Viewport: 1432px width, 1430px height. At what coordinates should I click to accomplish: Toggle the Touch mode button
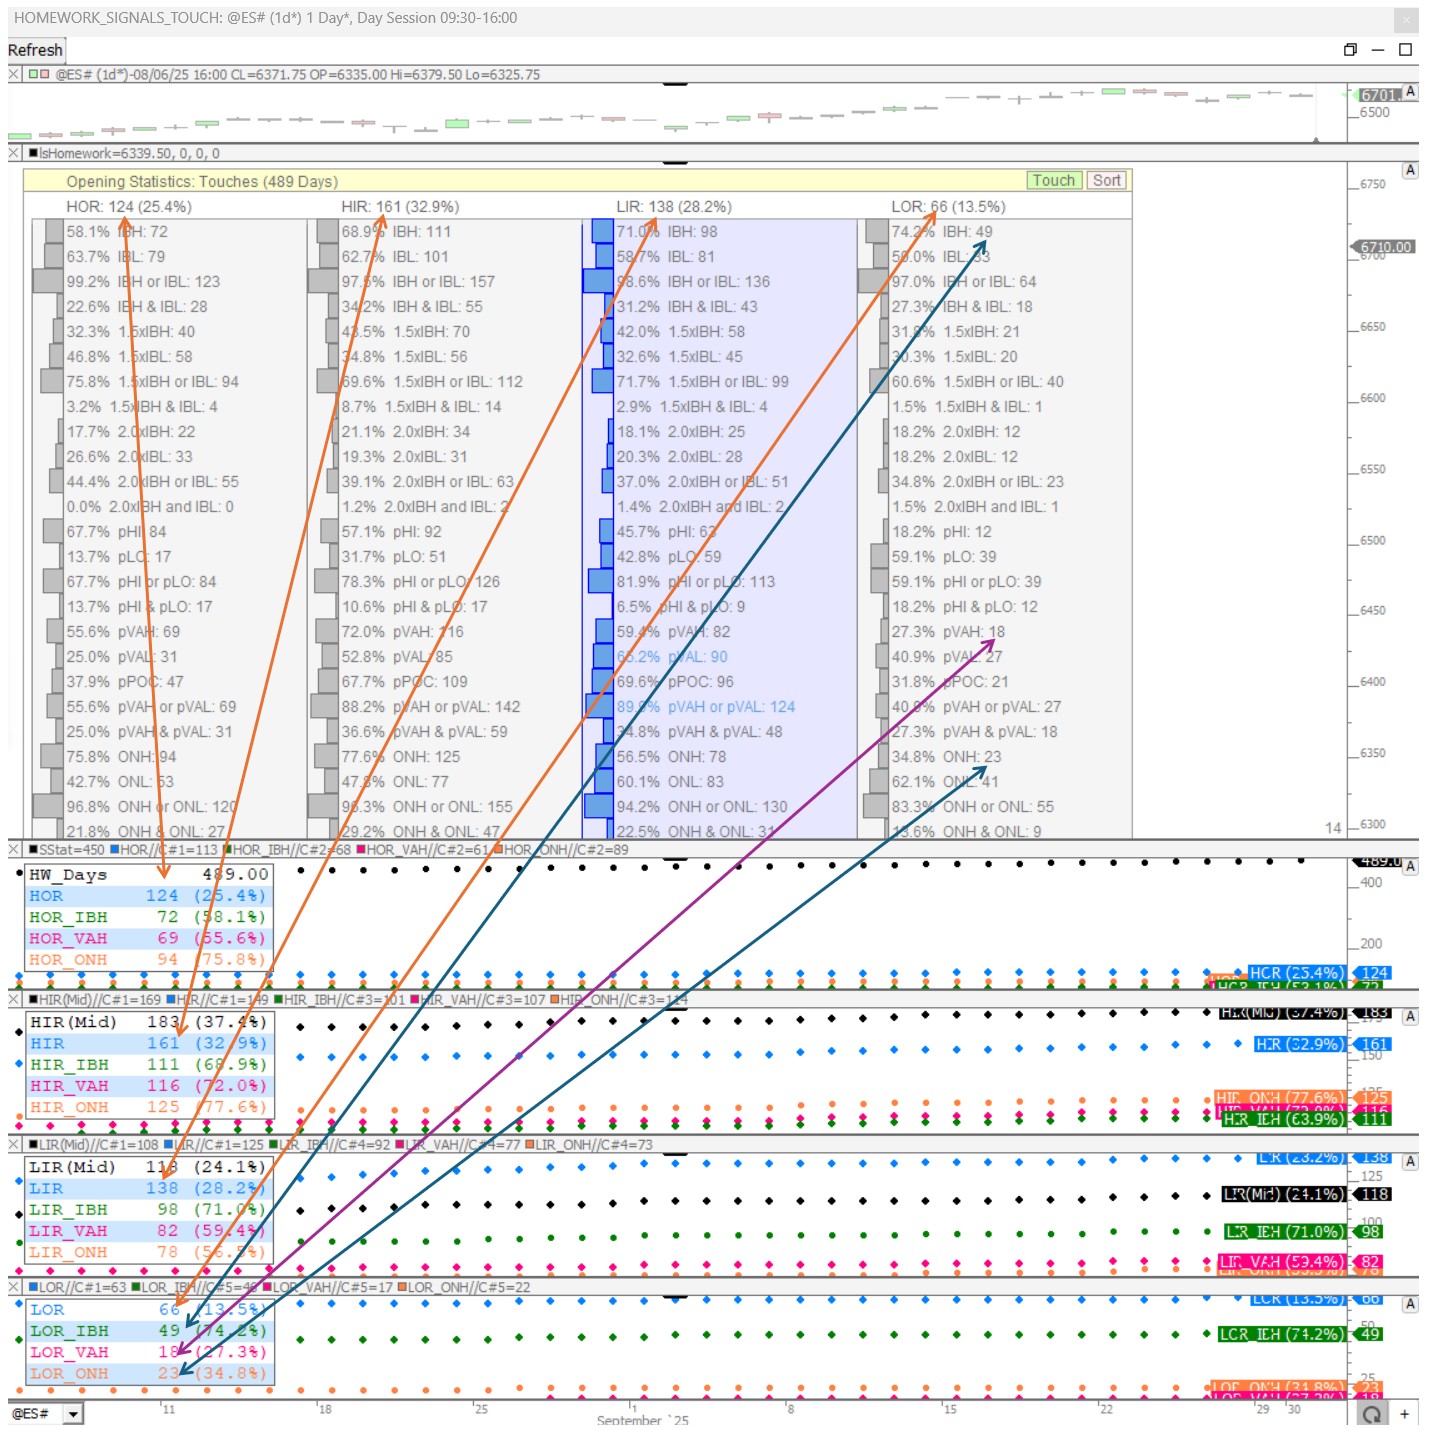click(1053, 181)
